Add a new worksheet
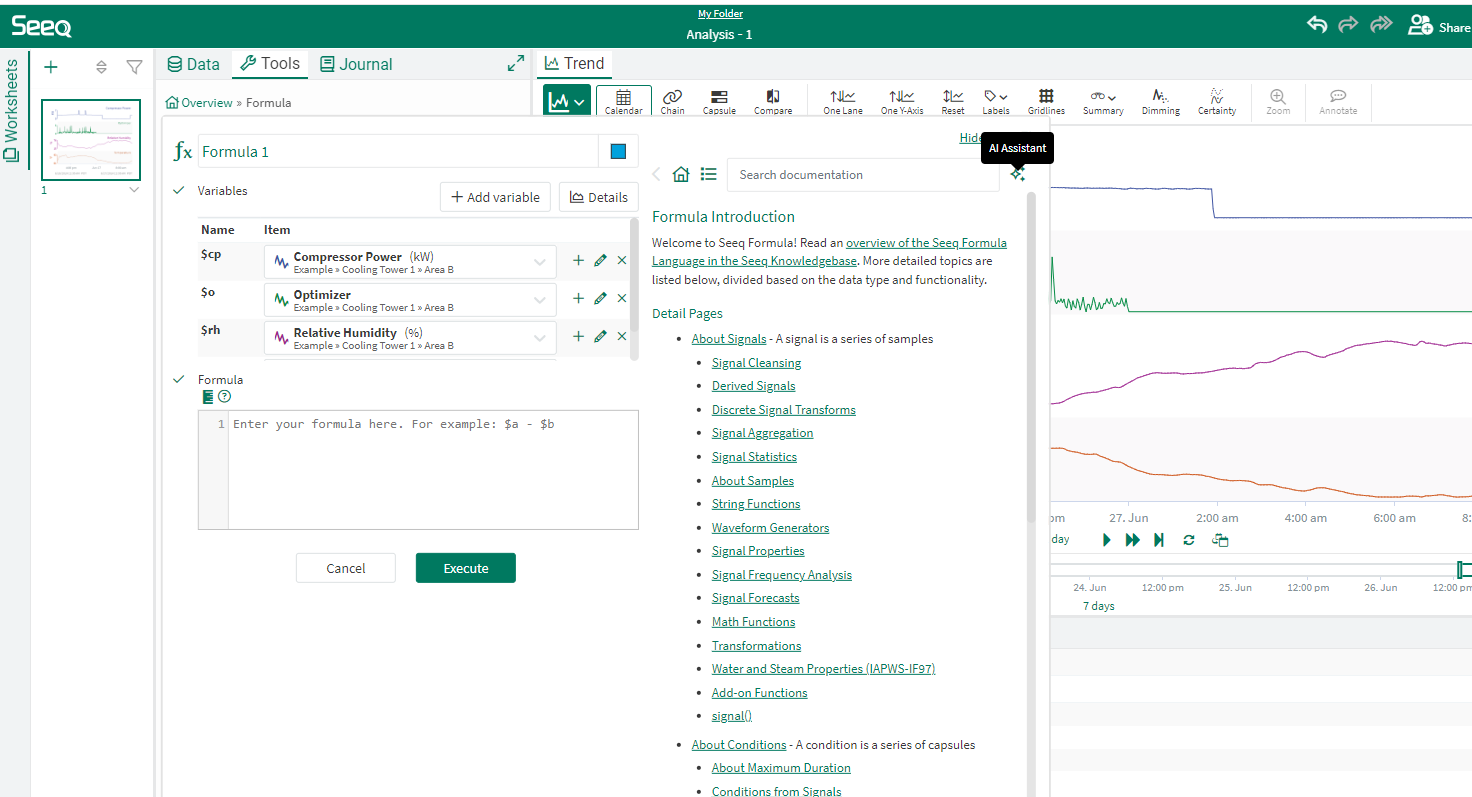Viewport: 1472px width, 797px height. [51, 67]
